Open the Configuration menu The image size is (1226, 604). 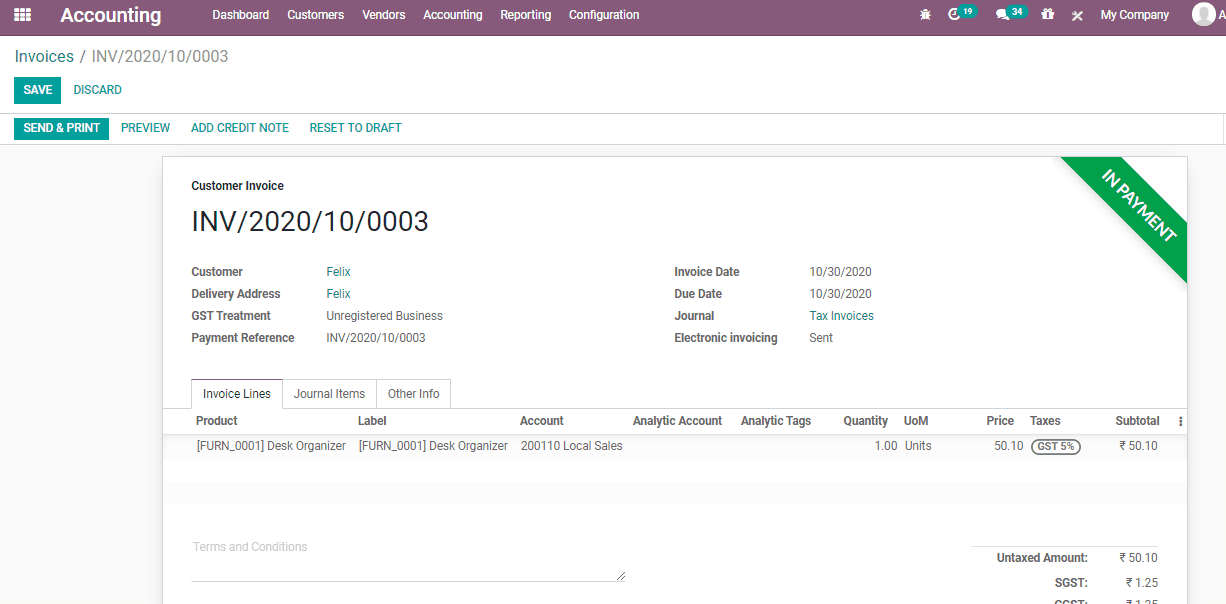(x=604, y=14)
